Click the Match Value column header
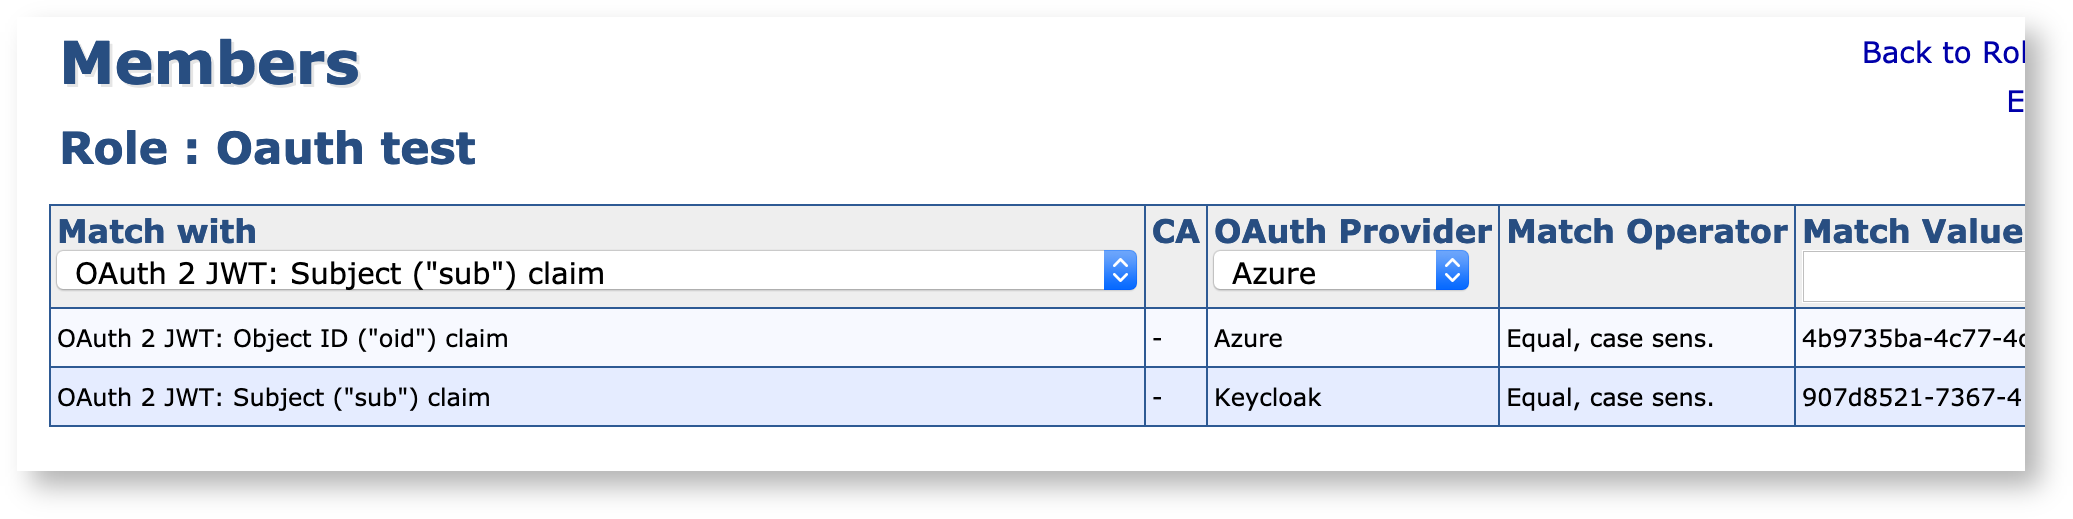The image size is (2073, 519). pyautogui.click(x=1912, y=231)
